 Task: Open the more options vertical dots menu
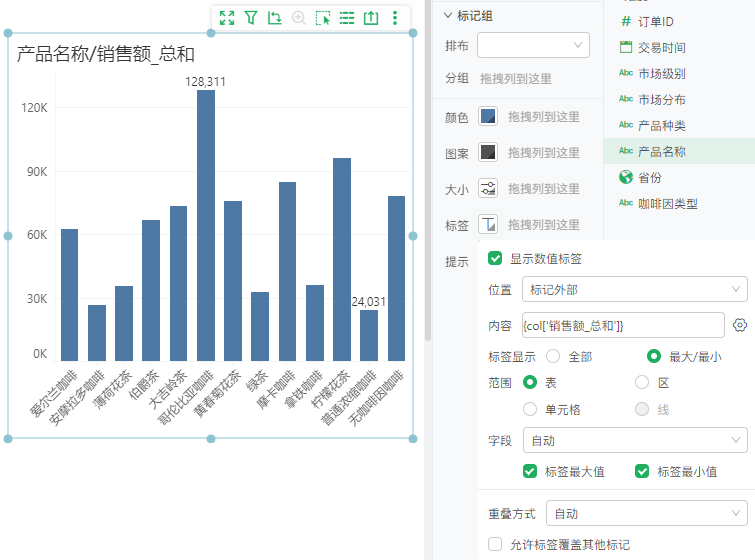click(395, 18)
